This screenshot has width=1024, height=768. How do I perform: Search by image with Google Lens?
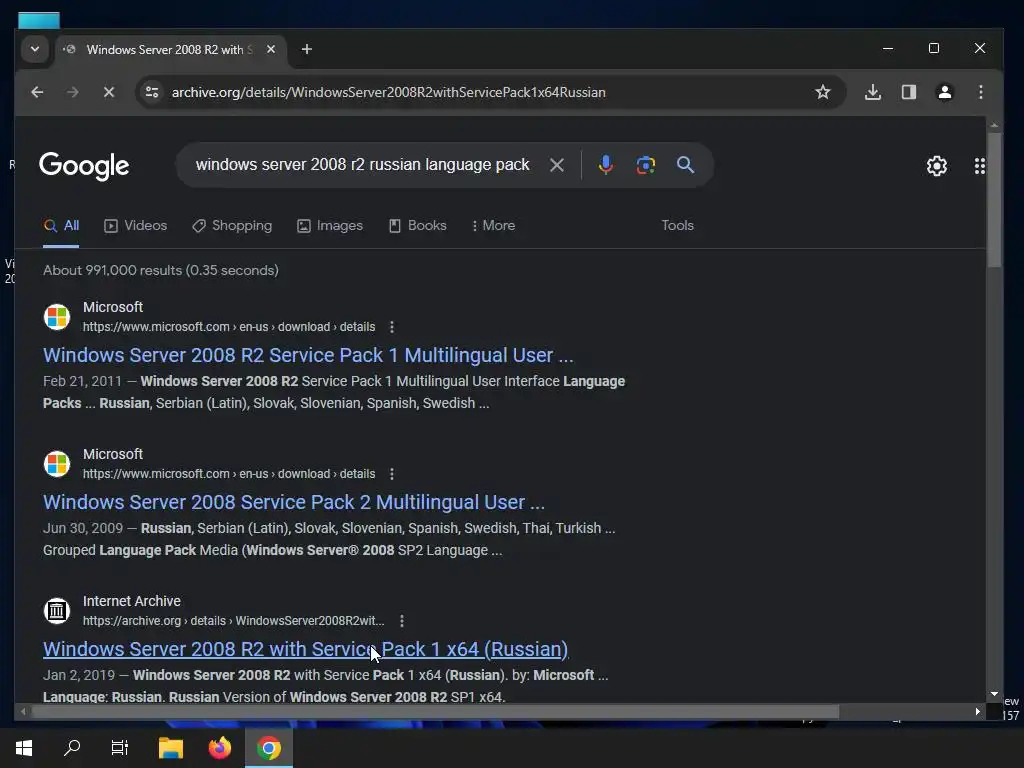(x=645, y=165)
